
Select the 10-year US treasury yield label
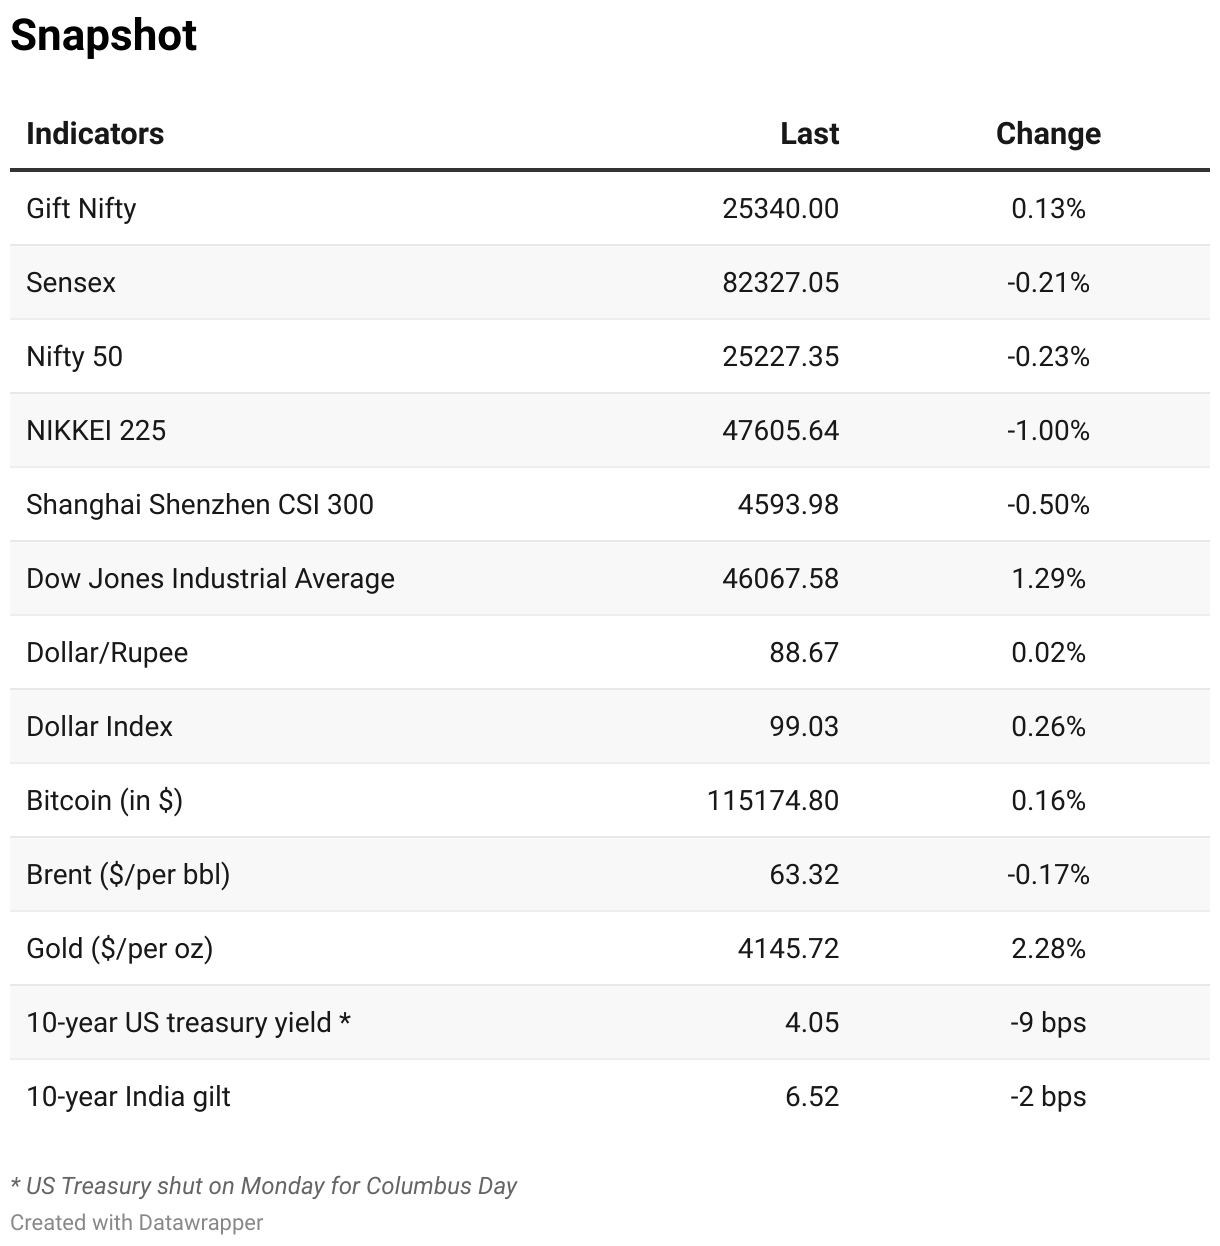(x=188, y=1023)
